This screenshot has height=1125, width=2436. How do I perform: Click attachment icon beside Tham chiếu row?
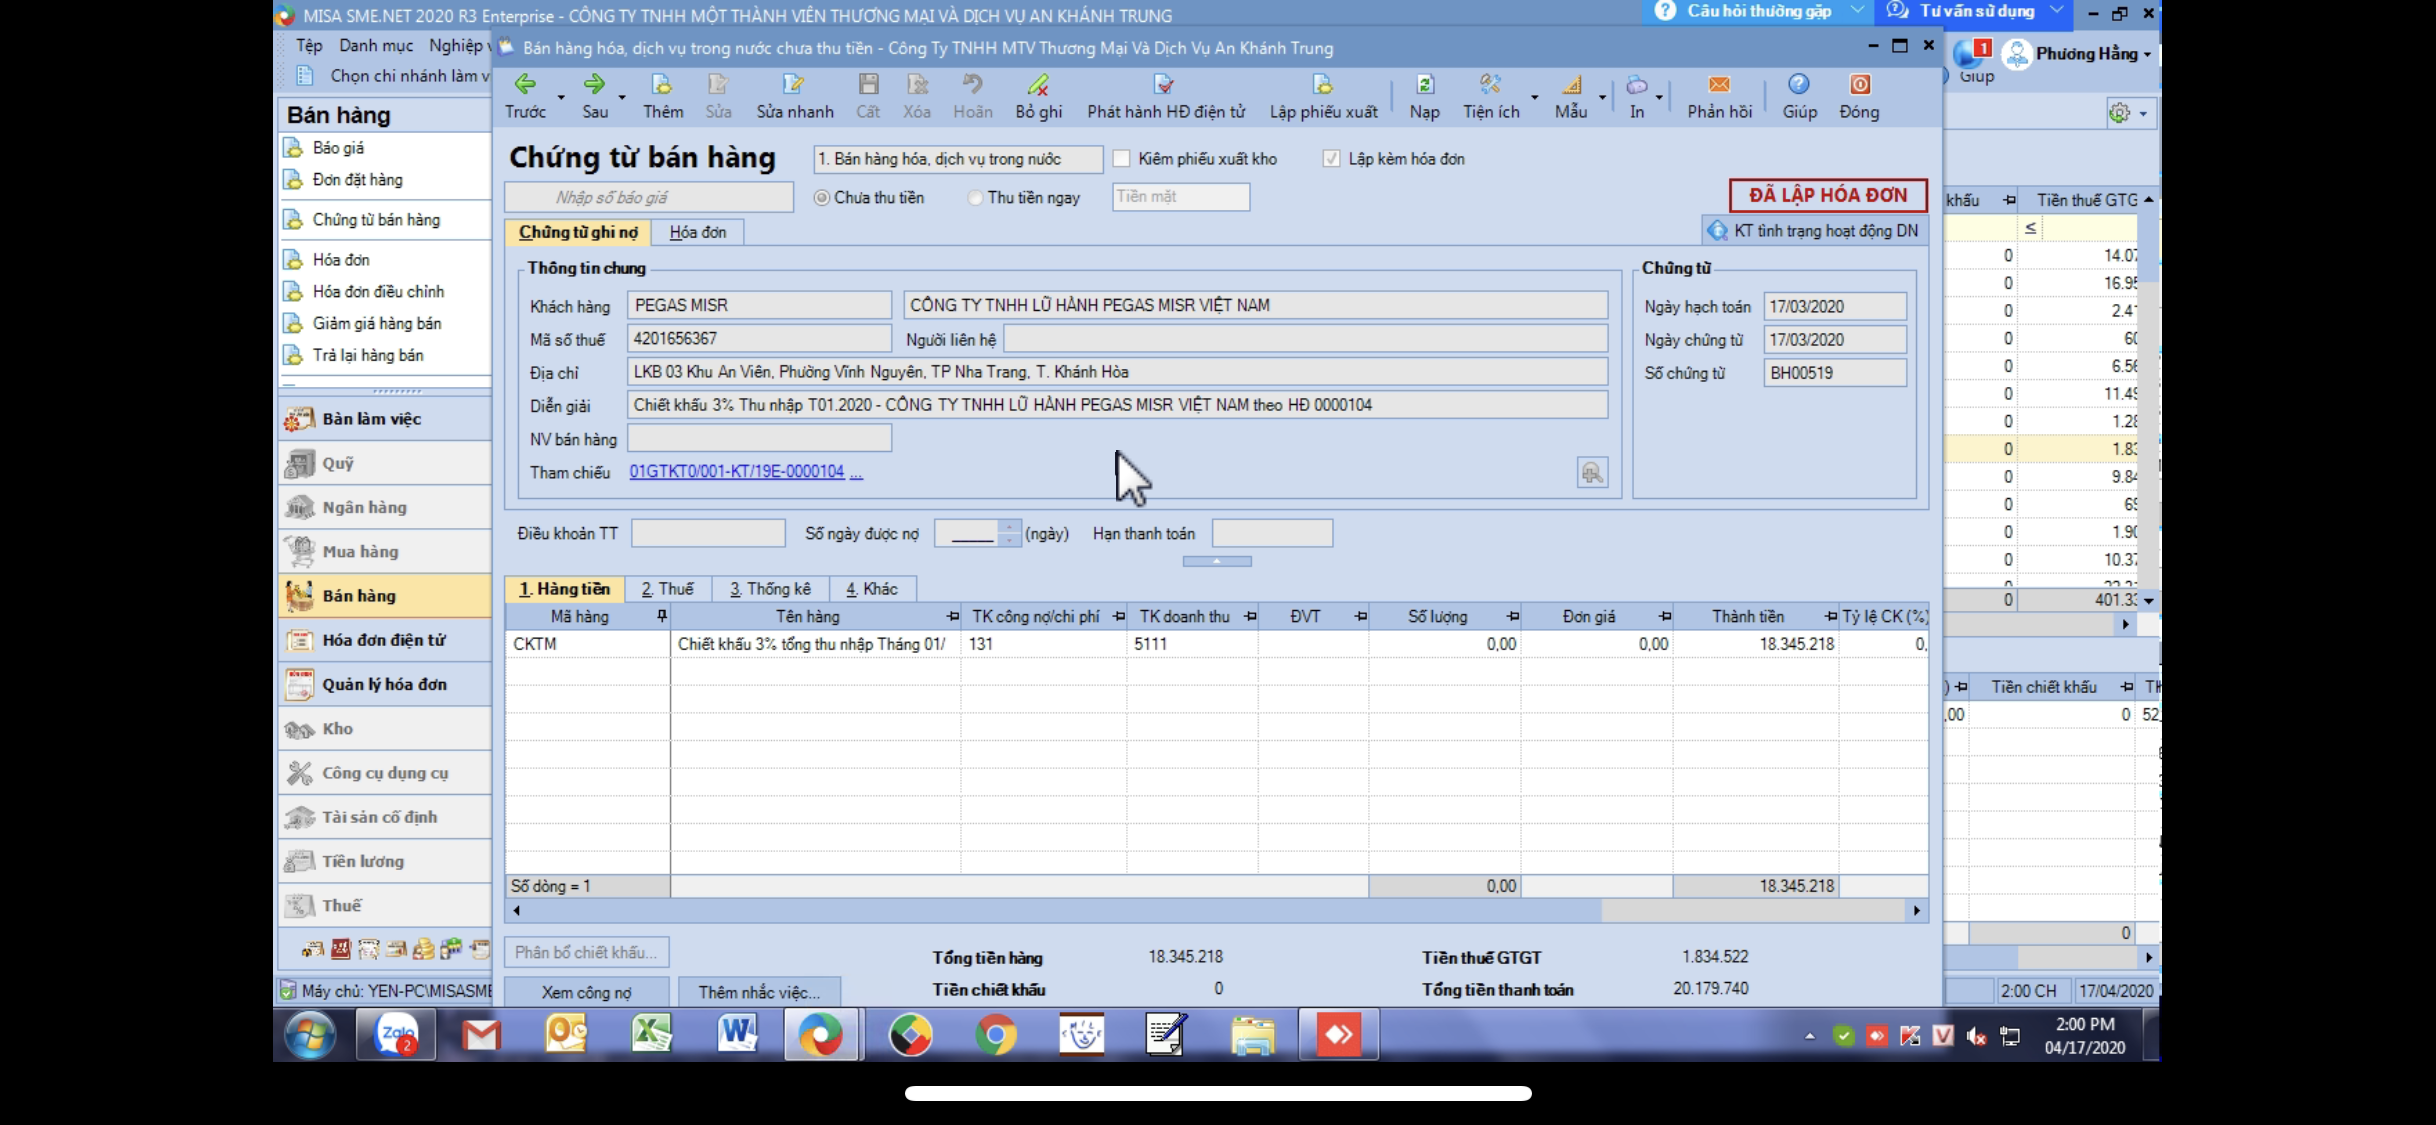point(1592,473)
